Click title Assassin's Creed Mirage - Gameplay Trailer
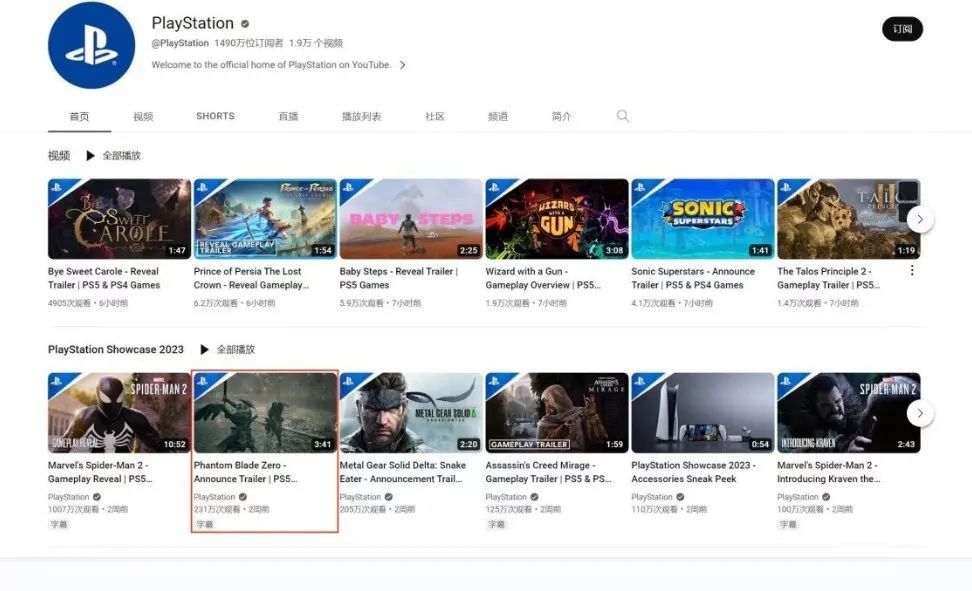Screen dimensions: 972x591 point(549,472)
